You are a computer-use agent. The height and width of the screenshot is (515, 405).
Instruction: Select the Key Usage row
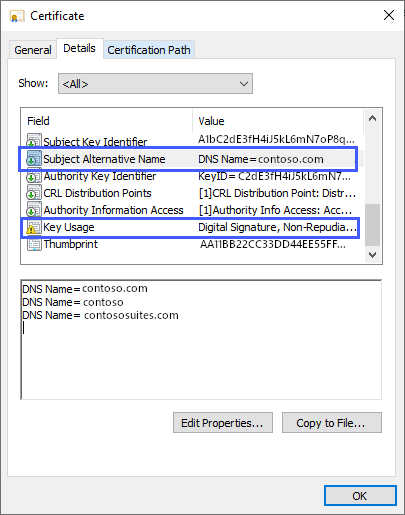192,227
